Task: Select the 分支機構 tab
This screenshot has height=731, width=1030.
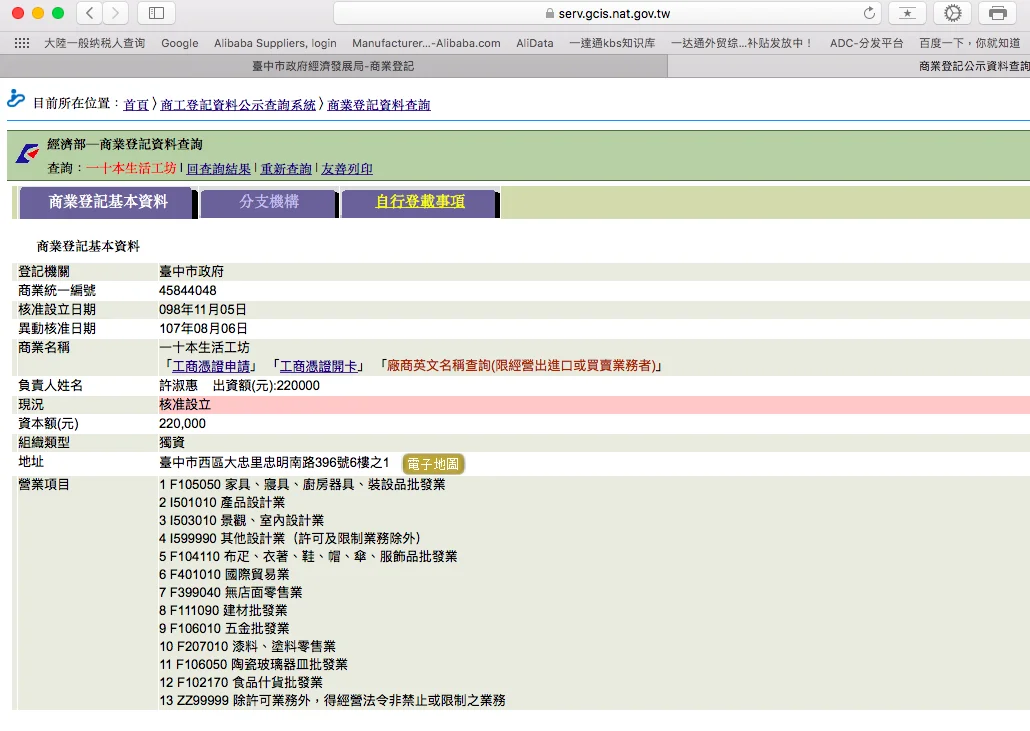Action: click(x=269, y=202)
